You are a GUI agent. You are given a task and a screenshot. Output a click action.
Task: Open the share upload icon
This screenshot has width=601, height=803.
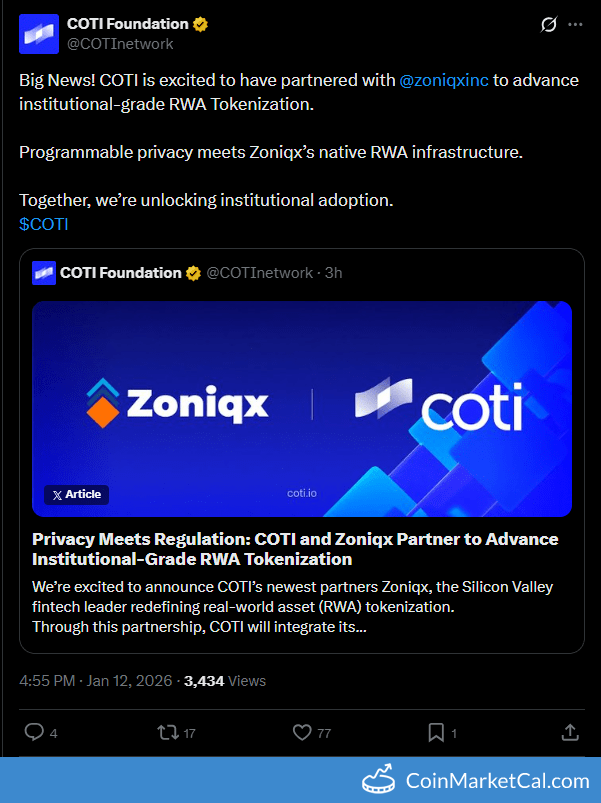[x=570, y=732]
